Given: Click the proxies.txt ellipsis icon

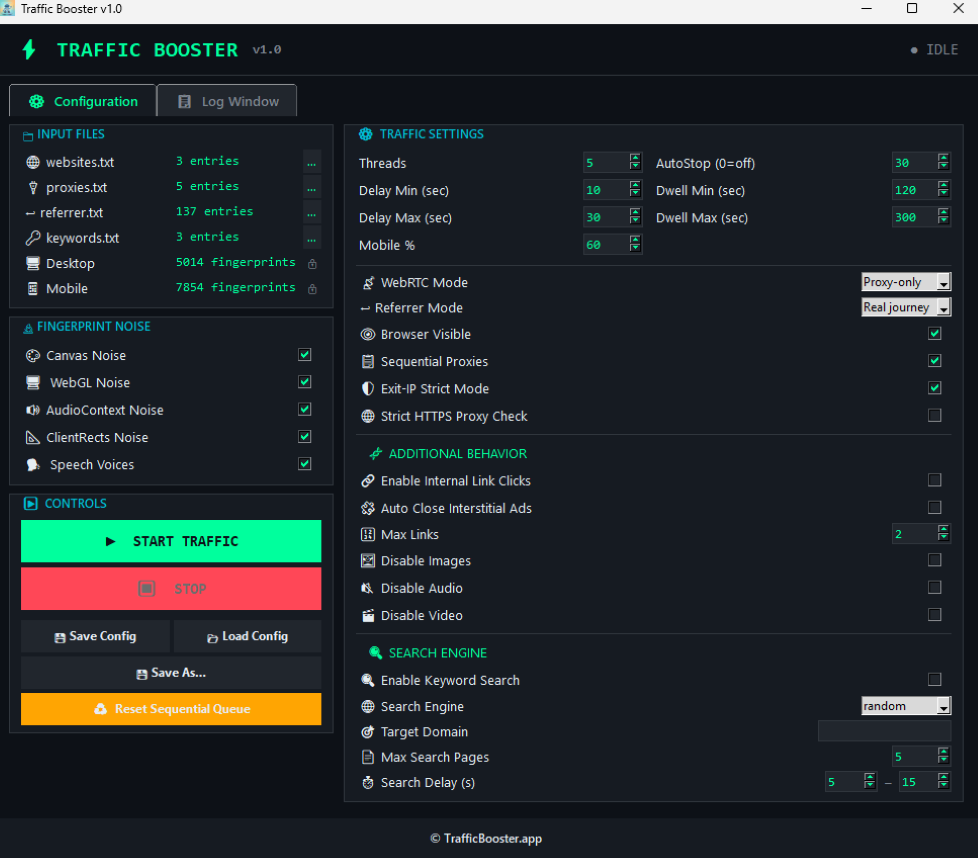Looking at the screenshot, I should point(312,187).
